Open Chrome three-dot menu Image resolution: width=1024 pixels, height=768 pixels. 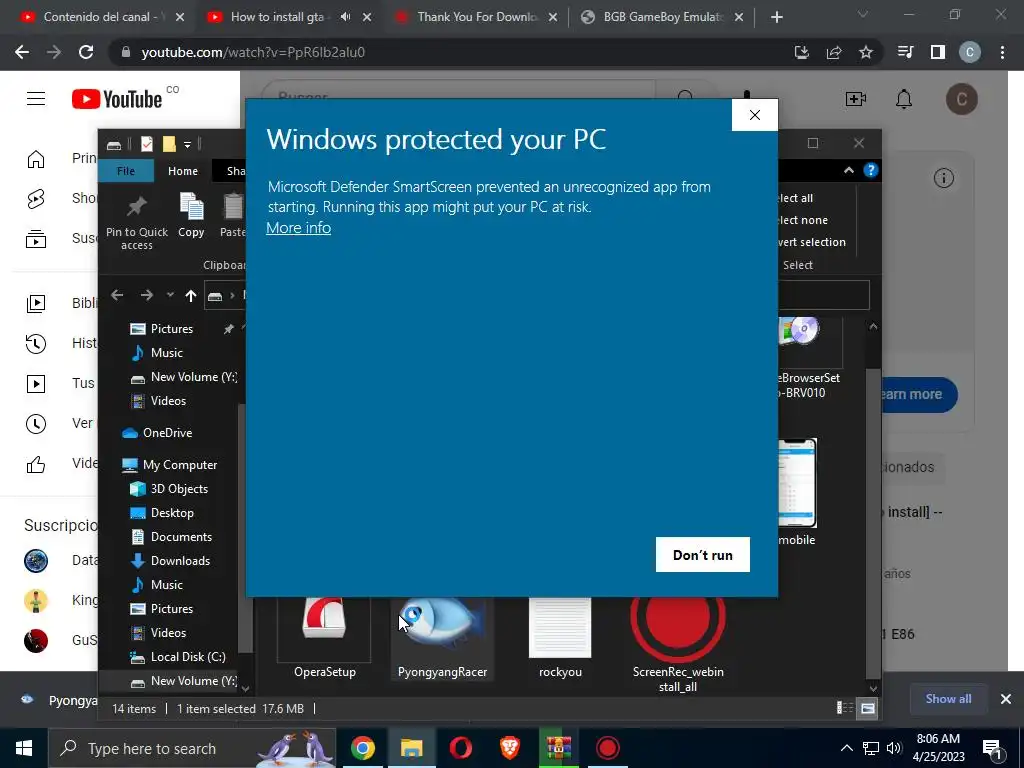pyautogui.click(x=1002, y=52)
